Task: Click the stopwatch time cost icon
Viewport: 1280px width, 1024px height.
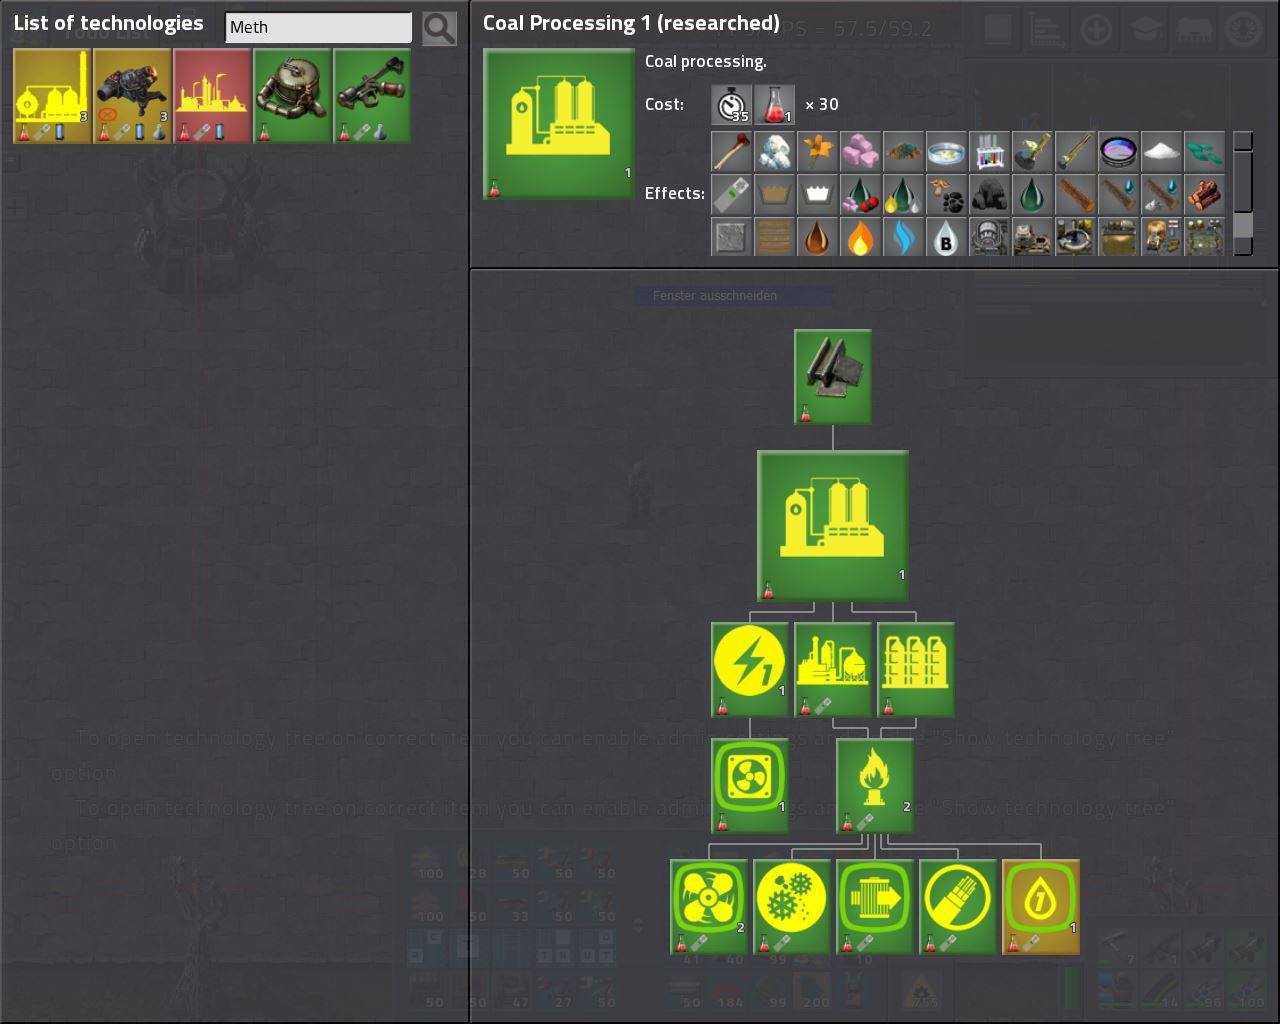Action: (731, 104)
